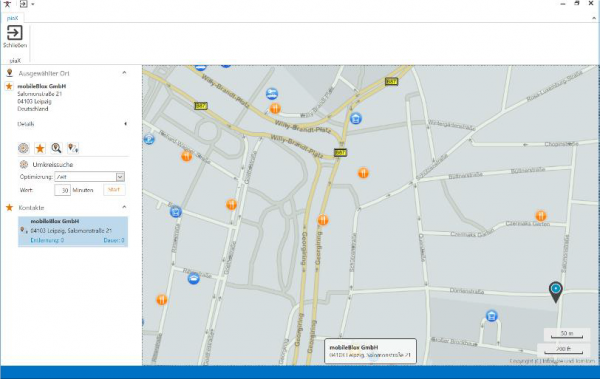Click blue shopping marker right of B87 junction
Viewport: 600px width, 379px height.
tap(356, 118)
